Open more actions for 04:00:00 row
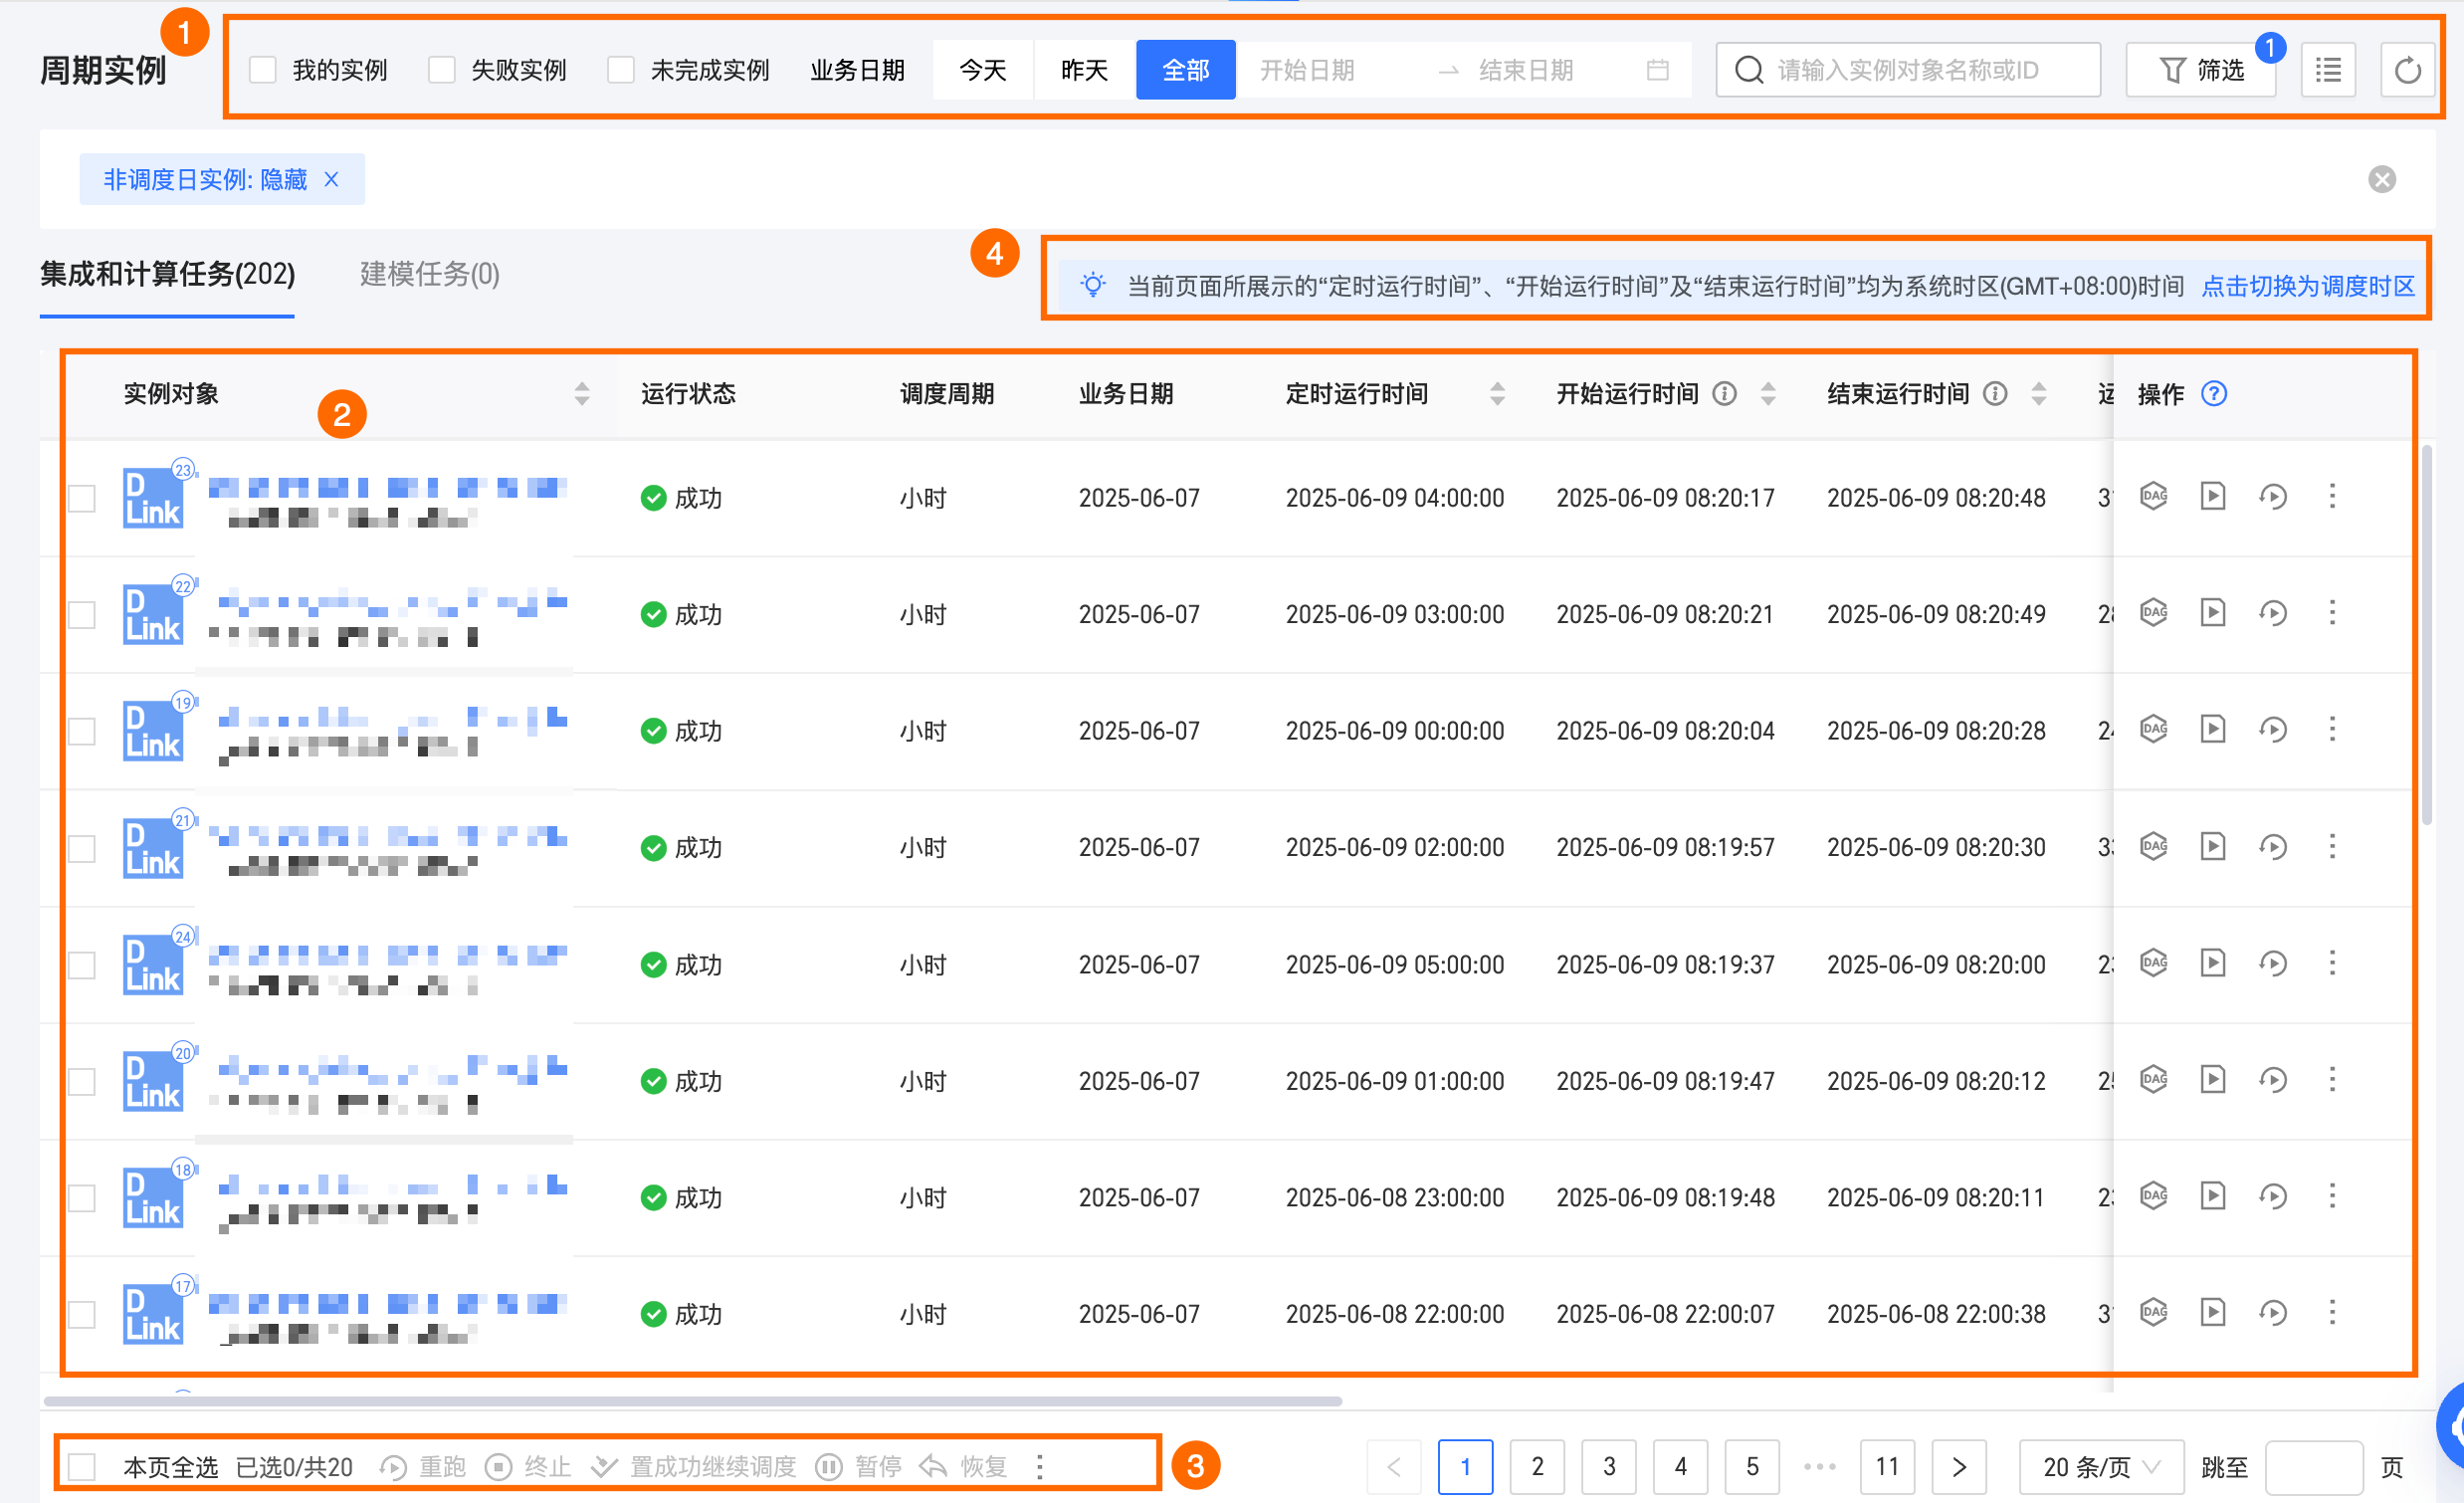This screenshot has height=1503, width=2464. pos(2332,496)
